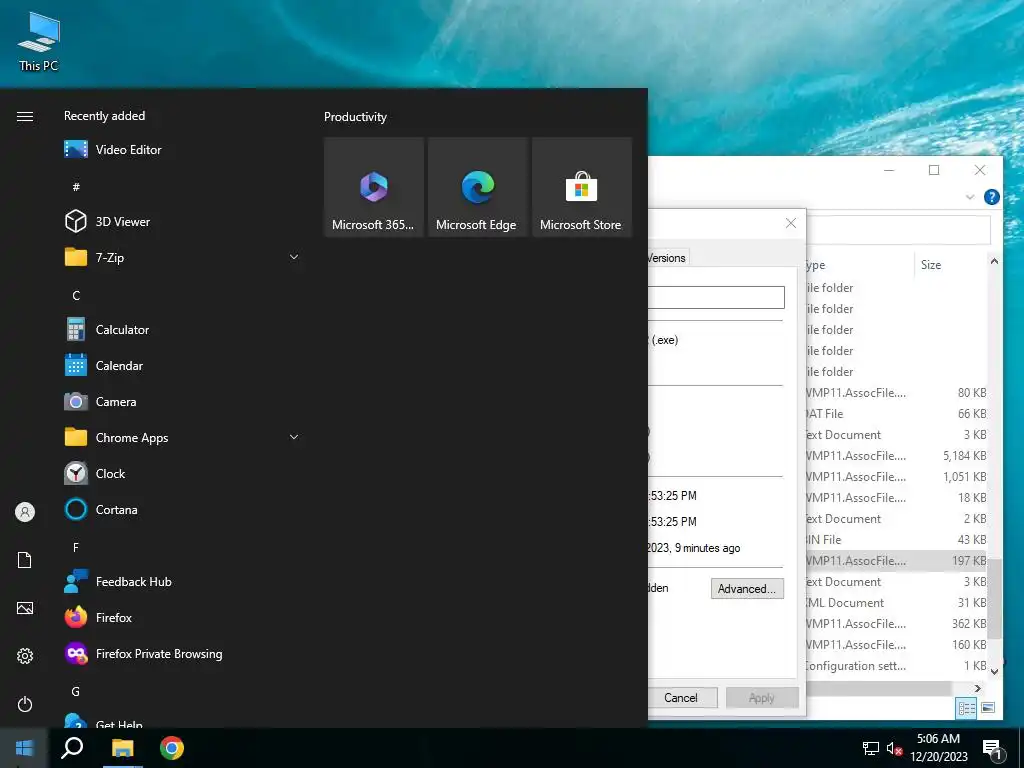Open File Explorer from the taskbar
Image resolution: width=1024 pixels, height=768 pixels.
coord(122,748)
